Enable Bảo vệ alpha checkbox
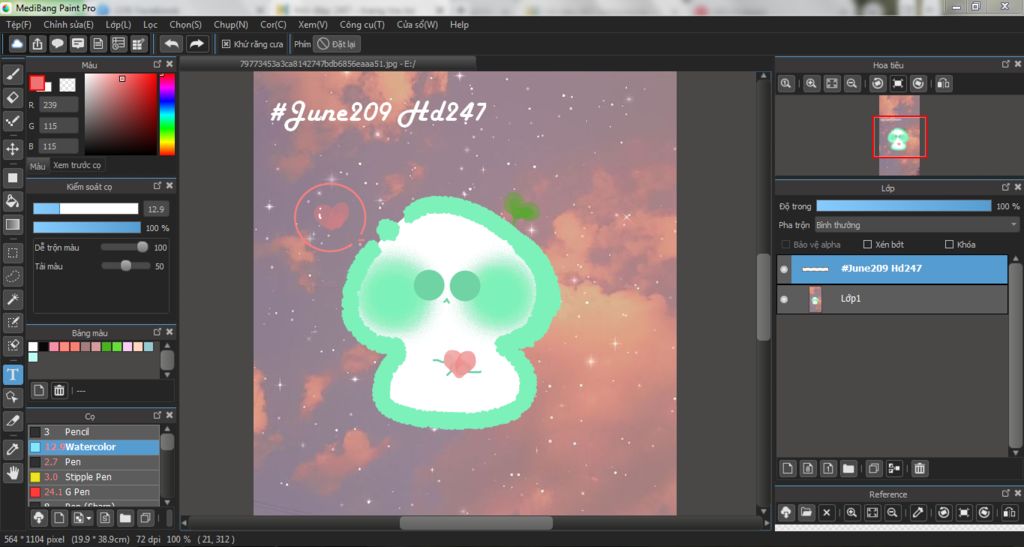Image resolution: width=1024 pixels, height=547 pixels. click(786, 244)
